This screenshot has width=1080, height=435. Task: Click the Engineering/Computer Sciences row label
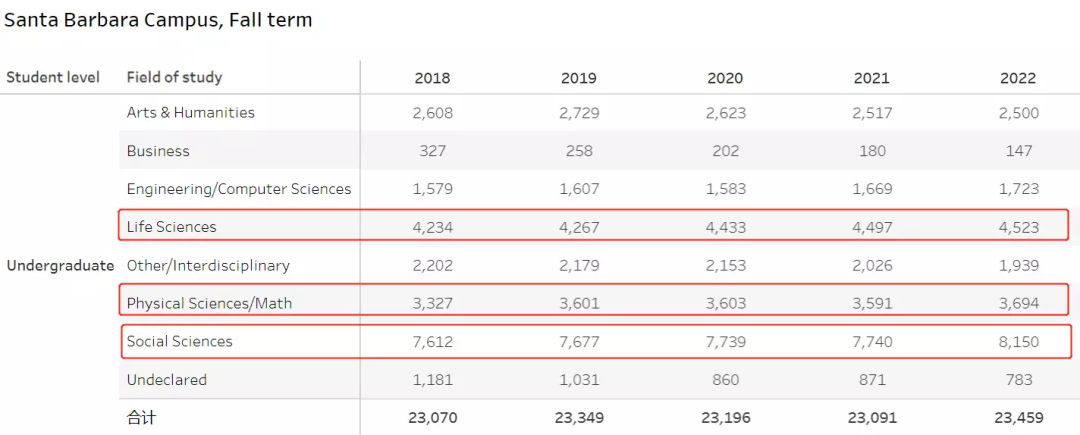click(x=239, y=189)
